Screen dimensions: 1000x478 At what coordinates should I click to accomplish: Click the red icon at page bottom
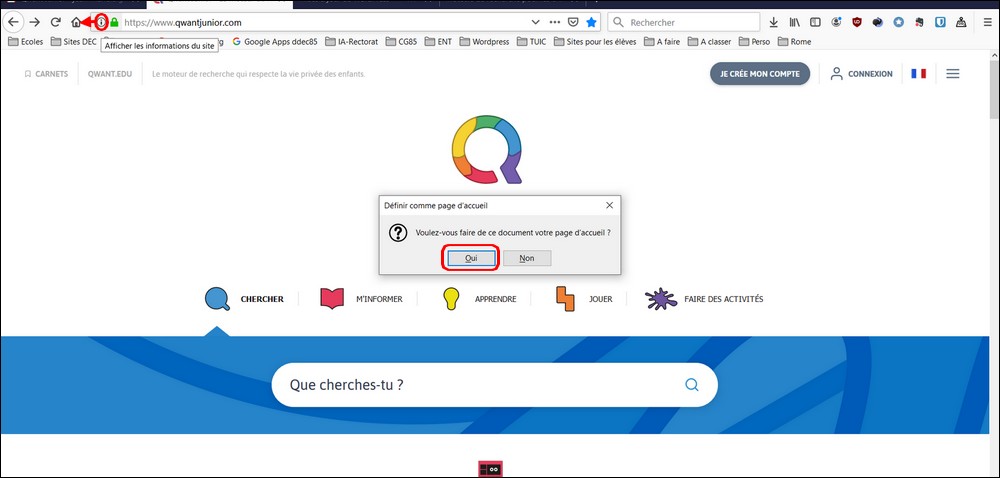pos(490,469)
